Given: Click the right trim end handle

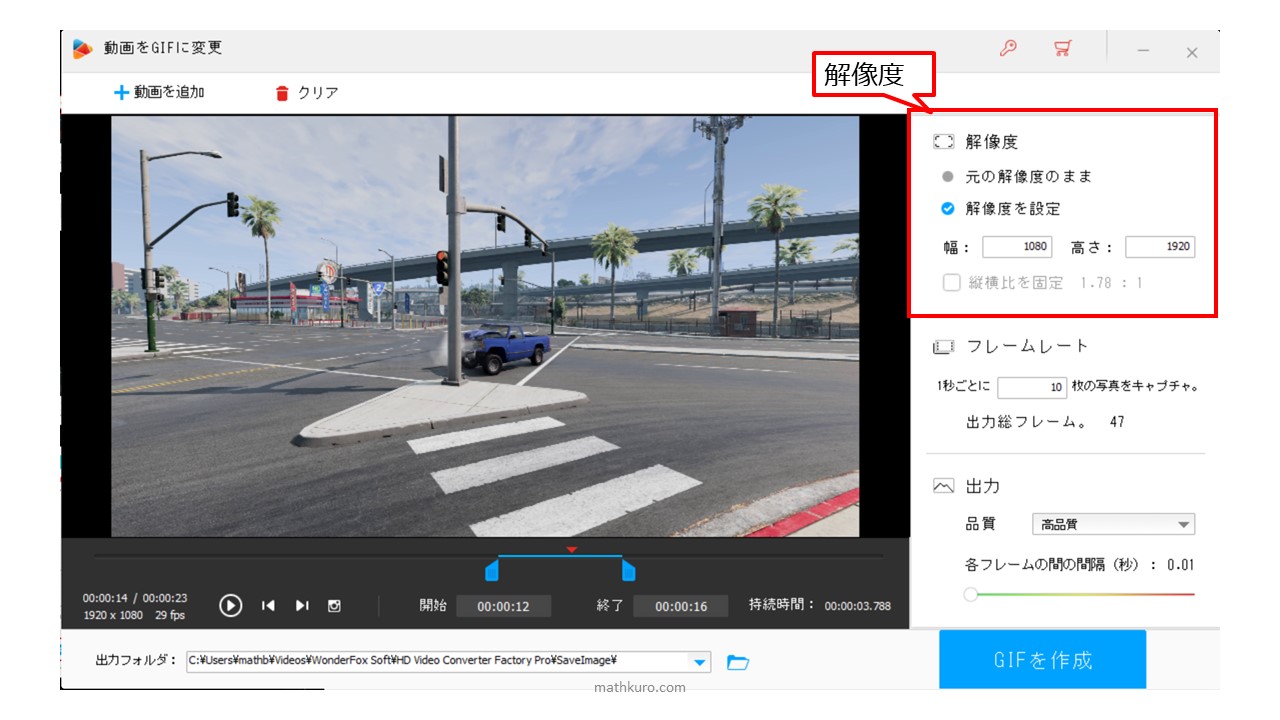Looking at the screenshot, I should click(628, 570).
